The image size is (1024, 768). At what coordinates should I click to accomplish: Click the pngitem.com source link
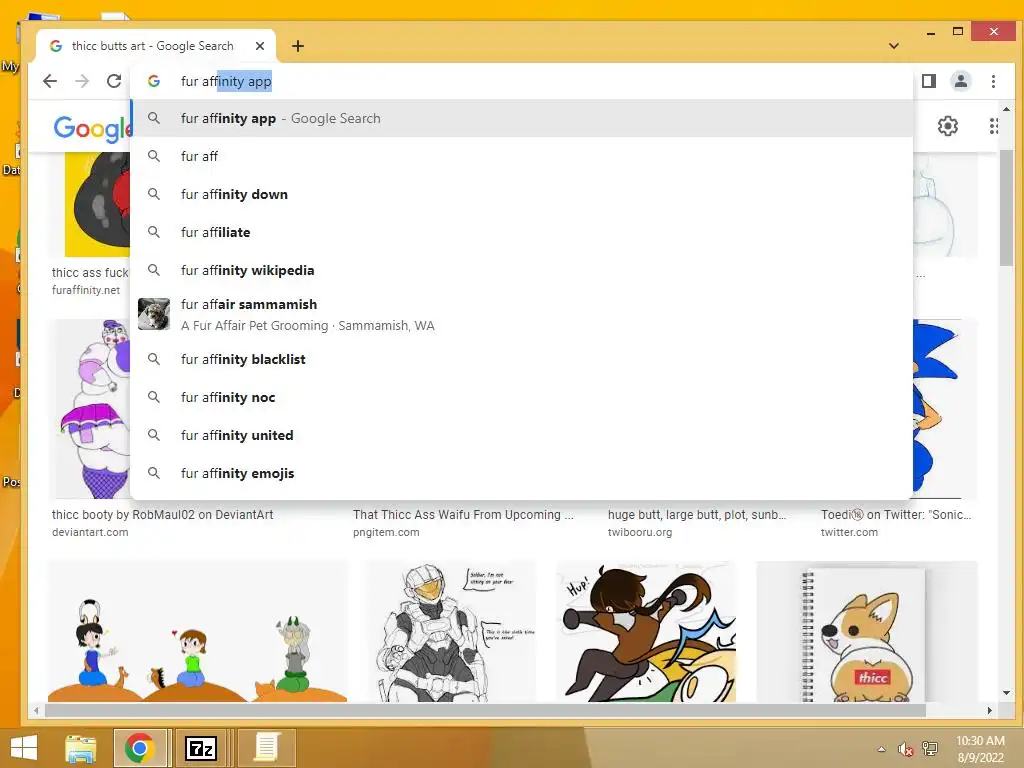pyautogui.click(x=386, y=532)
